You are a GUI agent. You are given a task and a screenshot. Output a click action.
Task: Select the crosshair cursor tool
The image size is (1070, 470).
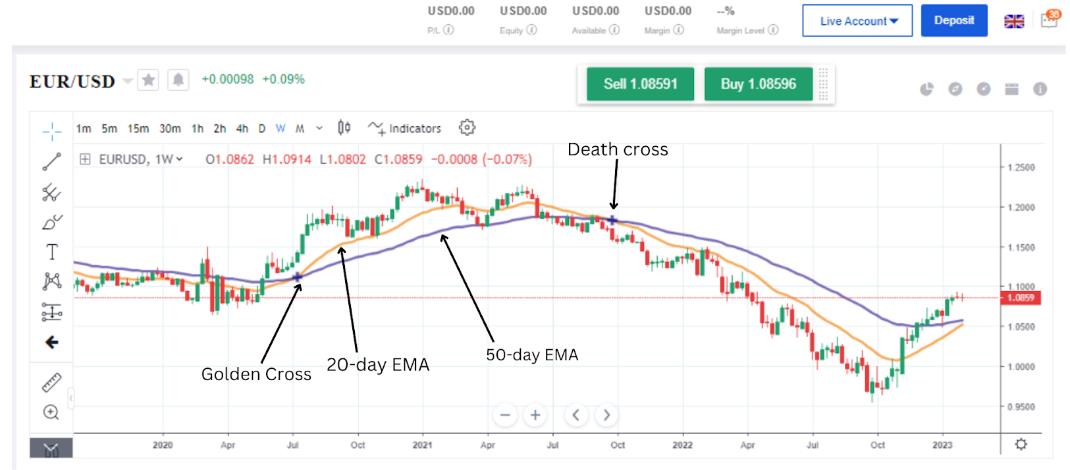tap(52, 129)
